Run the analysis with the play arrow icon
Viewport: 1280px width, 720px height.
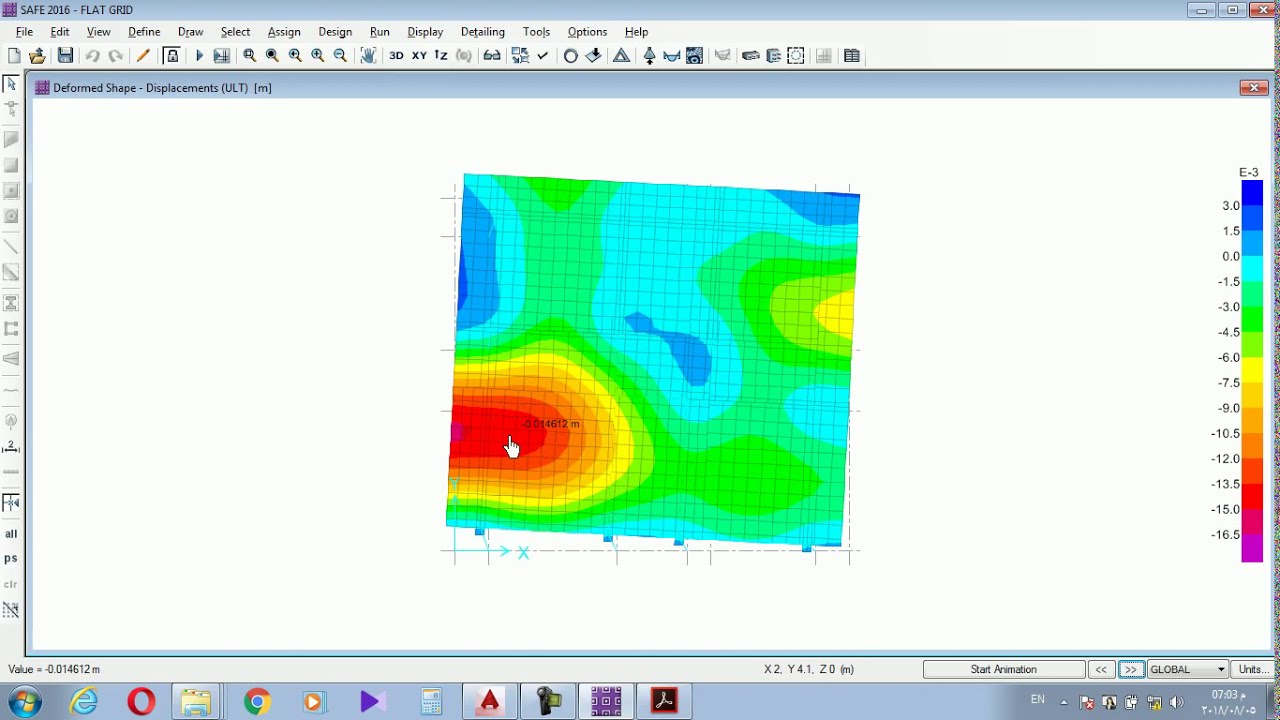pos(199,56)
